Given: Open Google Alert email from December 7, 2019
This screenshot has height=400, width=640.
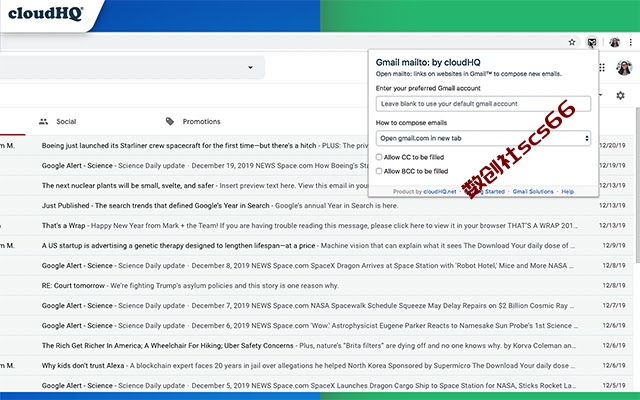Looking at the screenshot, I should pos(316,306).
